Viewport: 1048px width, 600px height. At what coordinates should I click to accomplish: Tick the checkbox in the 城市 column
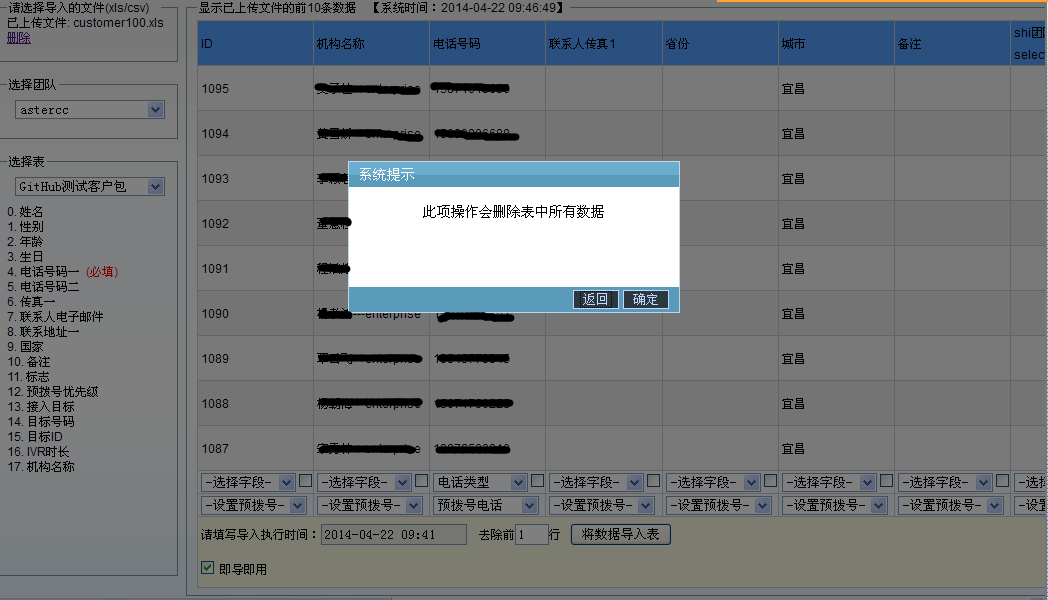[x=886, y=481]
